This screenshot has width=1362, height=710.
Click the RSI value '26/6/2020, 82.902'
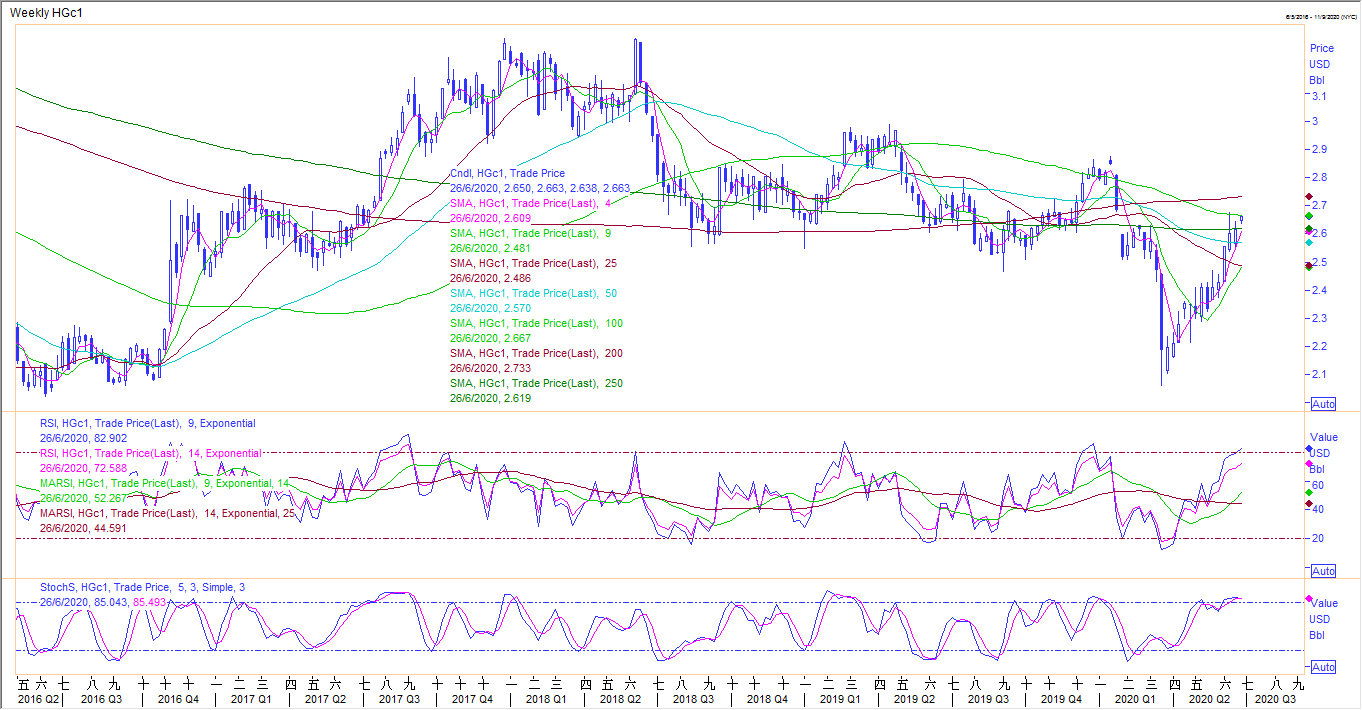click(x=83, y=438)
